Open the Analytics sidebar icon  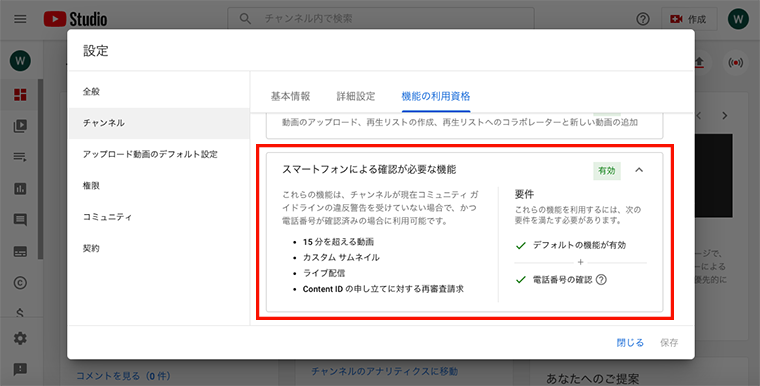pos(20,189)
